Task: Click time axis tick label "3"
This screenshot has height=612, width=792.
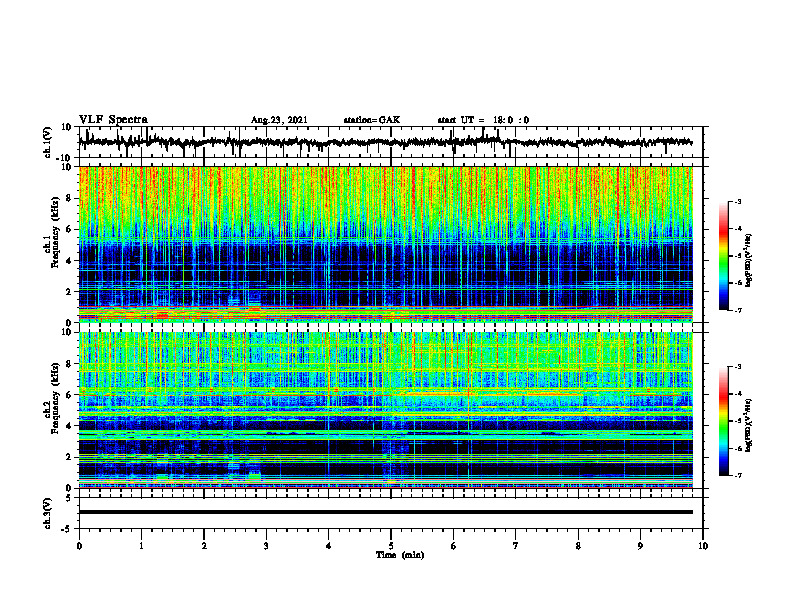Action: click(266, 546)
